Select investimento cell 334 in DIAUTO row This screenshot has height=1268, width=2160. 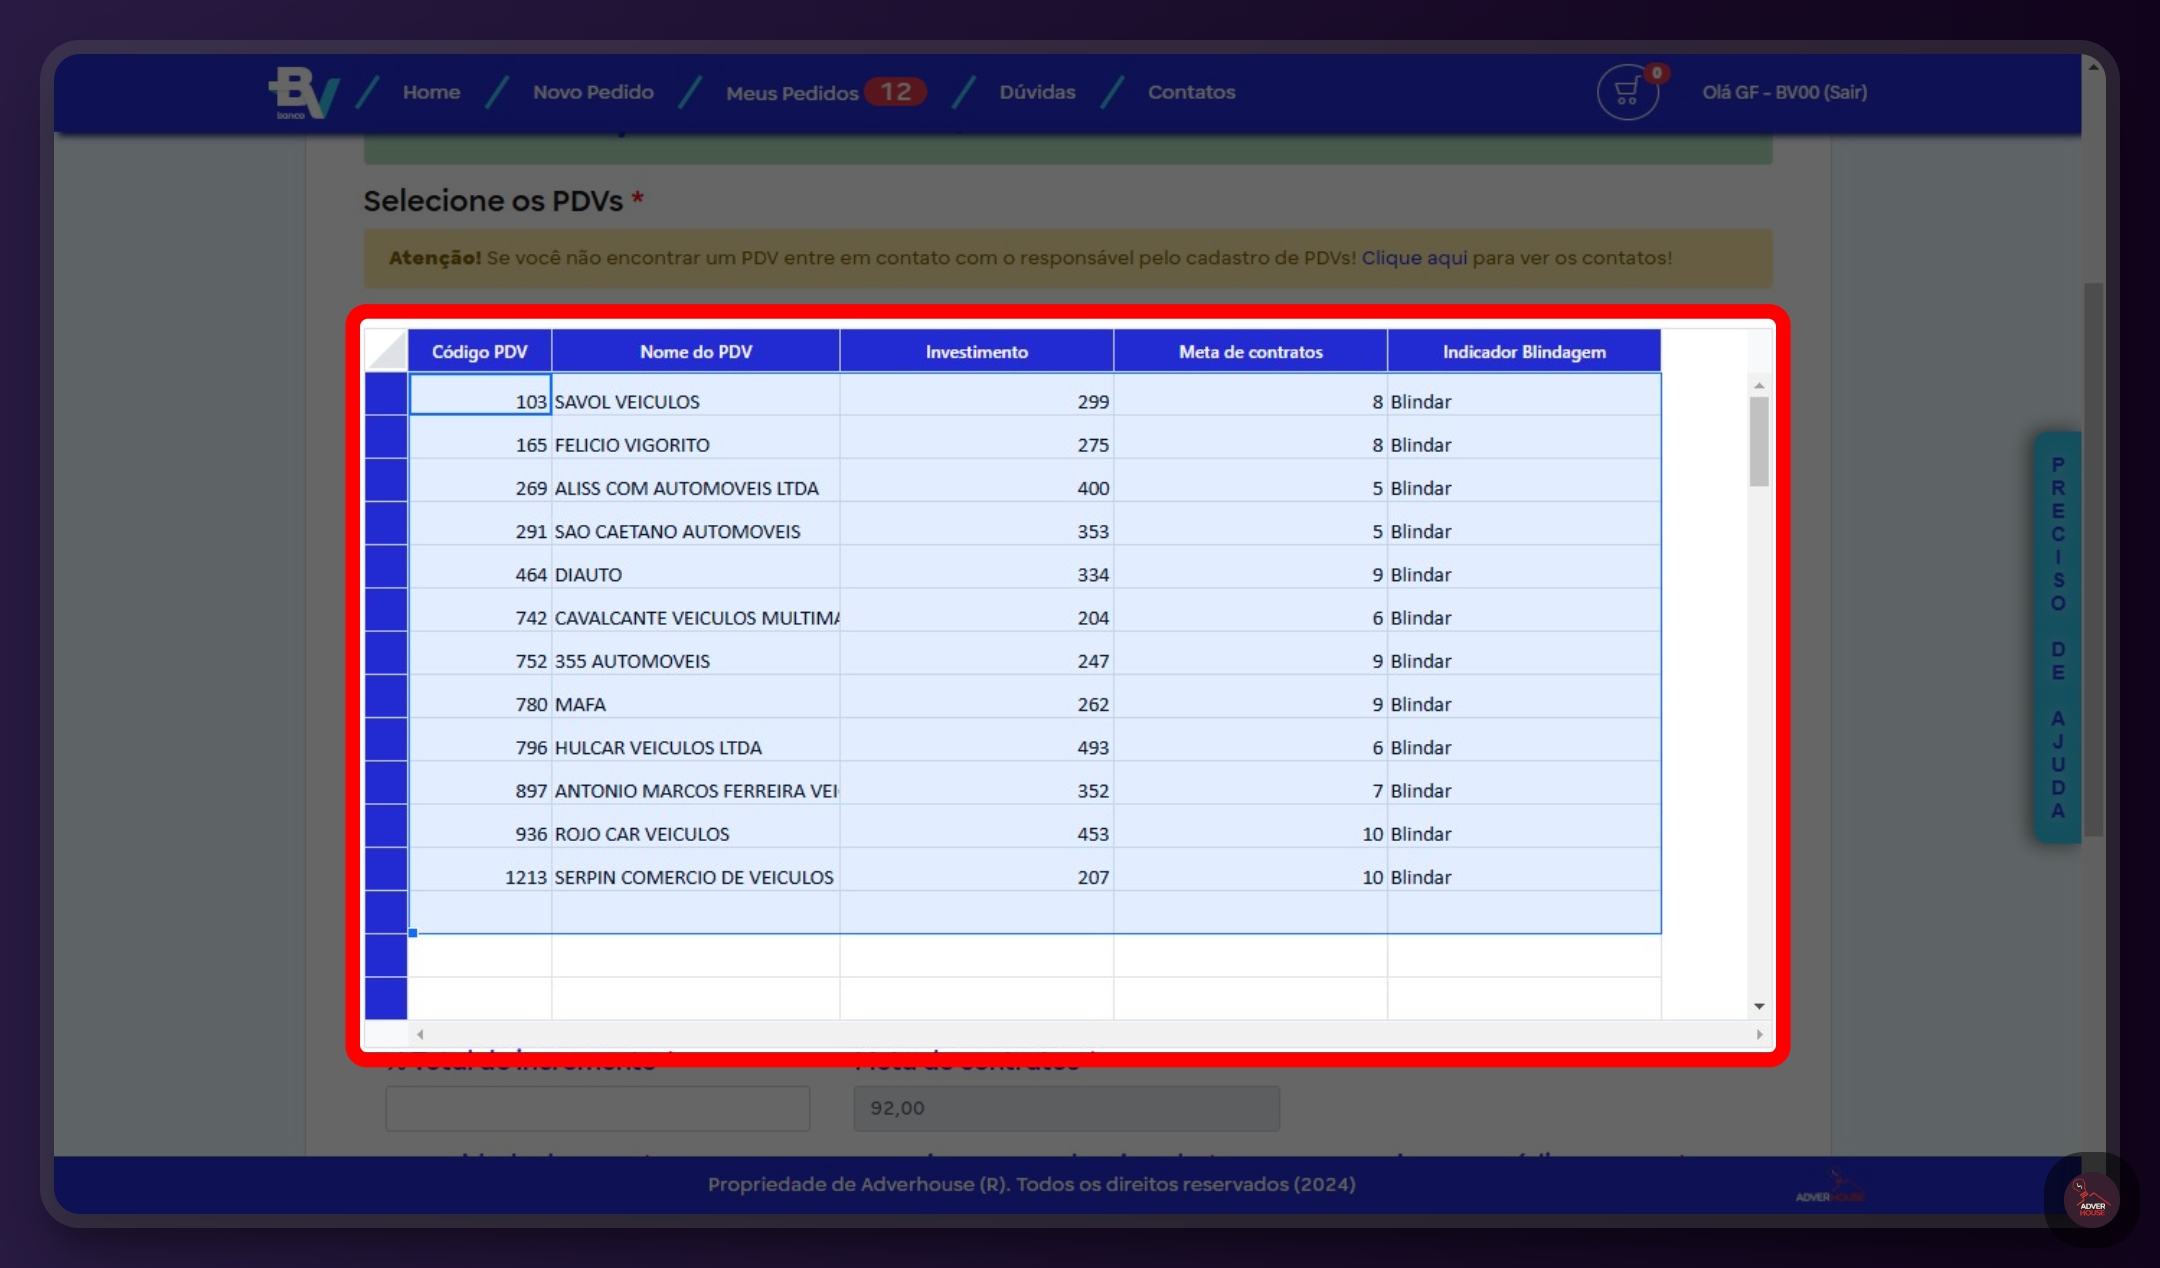coord(977,567)
